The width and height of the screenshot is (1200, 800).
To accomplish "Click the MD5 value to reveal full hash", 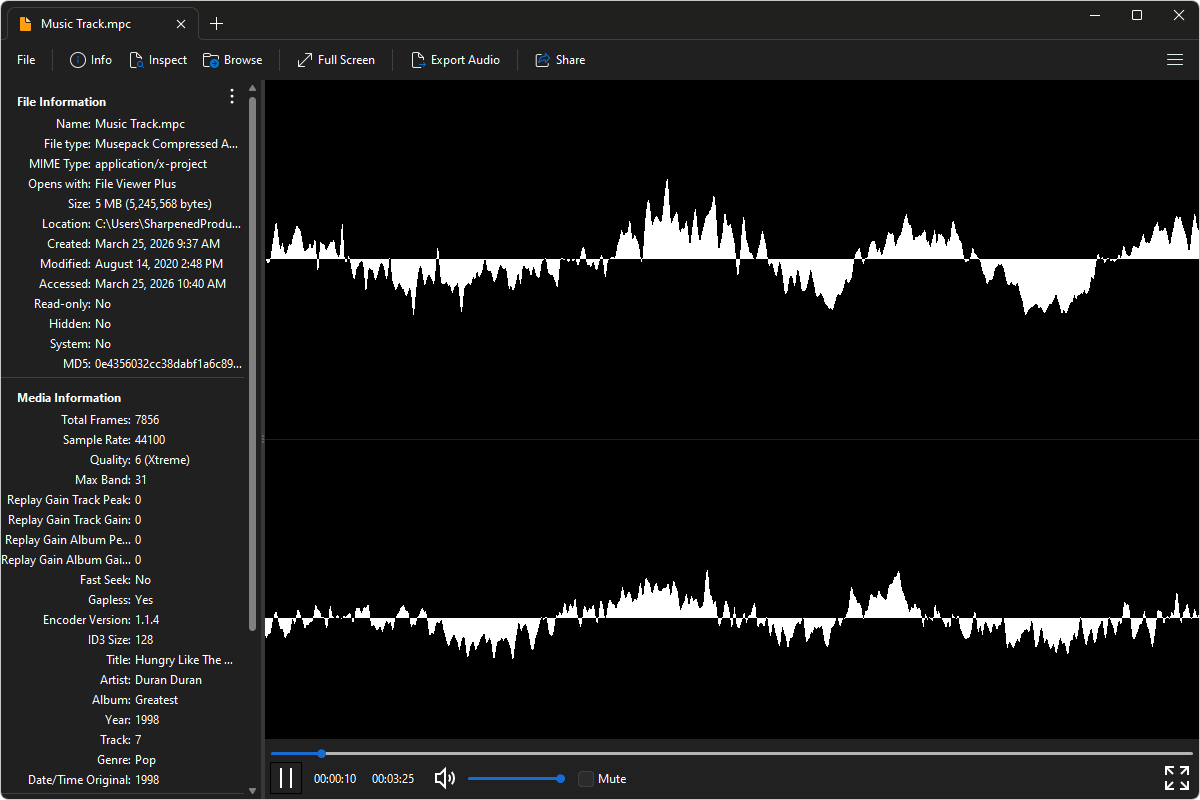I will [167, 363].
